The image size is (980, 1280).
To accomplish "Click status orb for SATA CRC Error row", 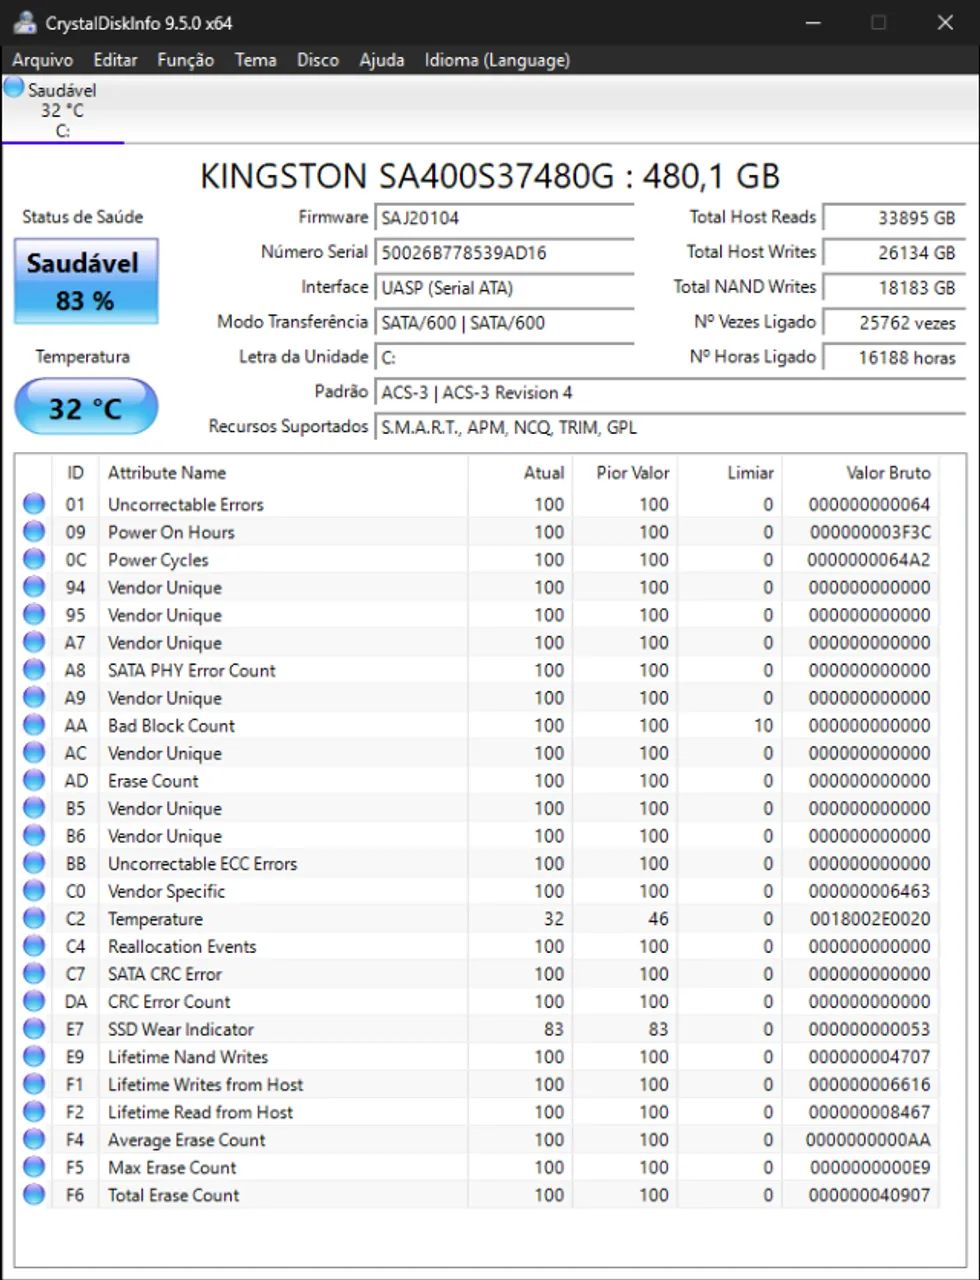I will click(x=34, y=974).
